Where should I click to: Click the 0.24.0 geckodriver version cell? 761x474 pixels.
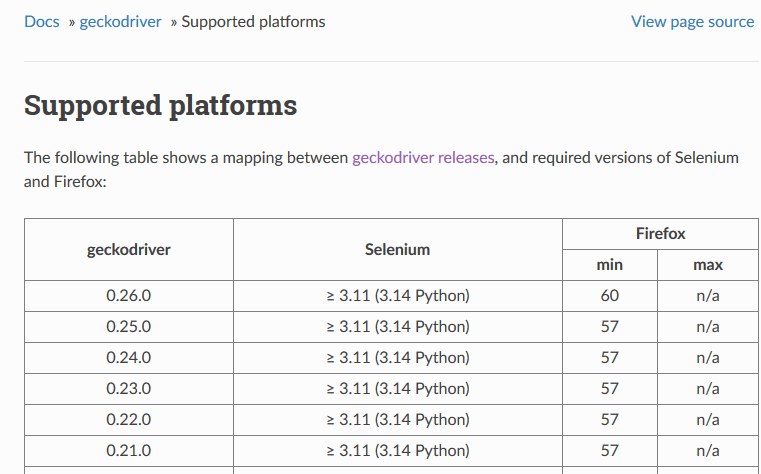[129, 358]
